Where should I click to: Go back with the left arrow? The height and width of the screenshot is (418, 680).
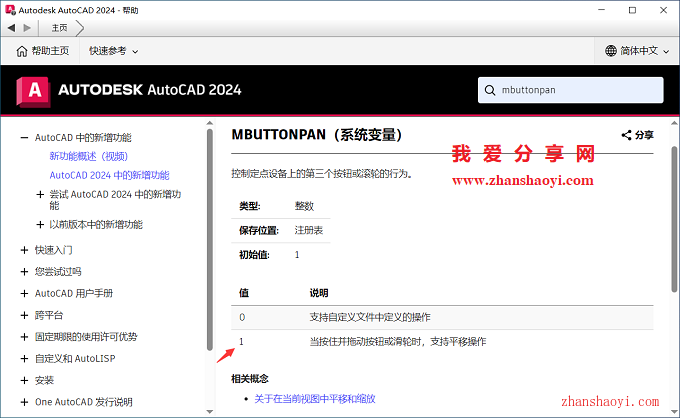tap(11, 28)
